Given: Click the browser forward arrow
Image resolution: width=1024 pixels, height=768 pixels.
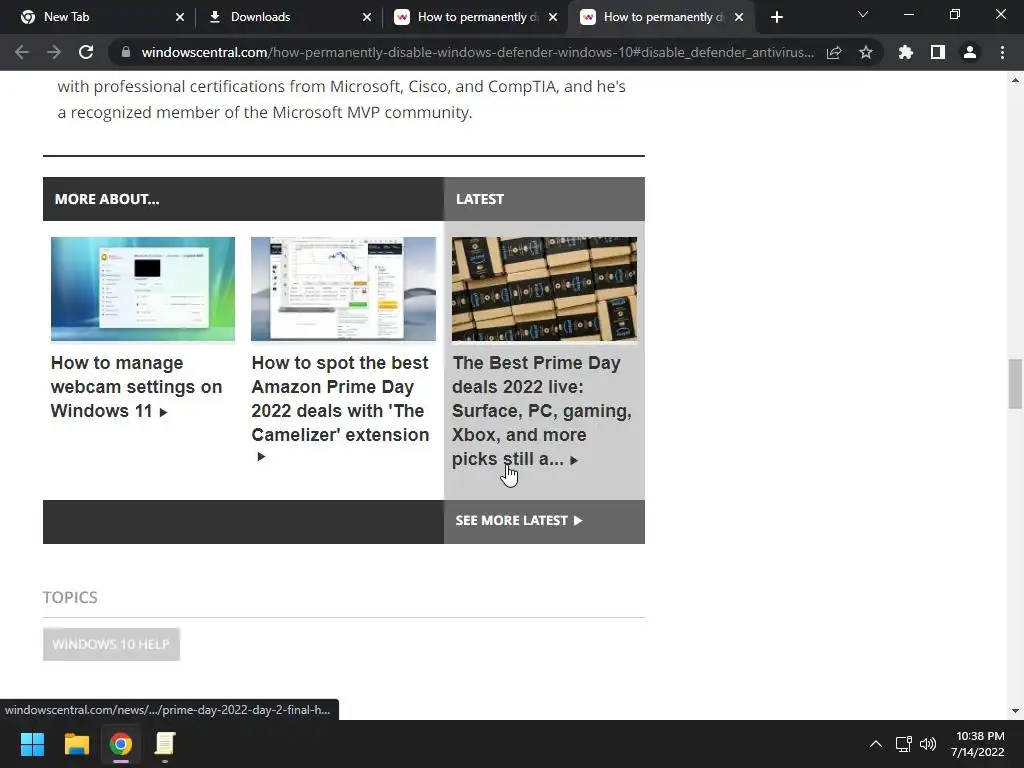Looking at the screenshot, I should pos(54,52).
